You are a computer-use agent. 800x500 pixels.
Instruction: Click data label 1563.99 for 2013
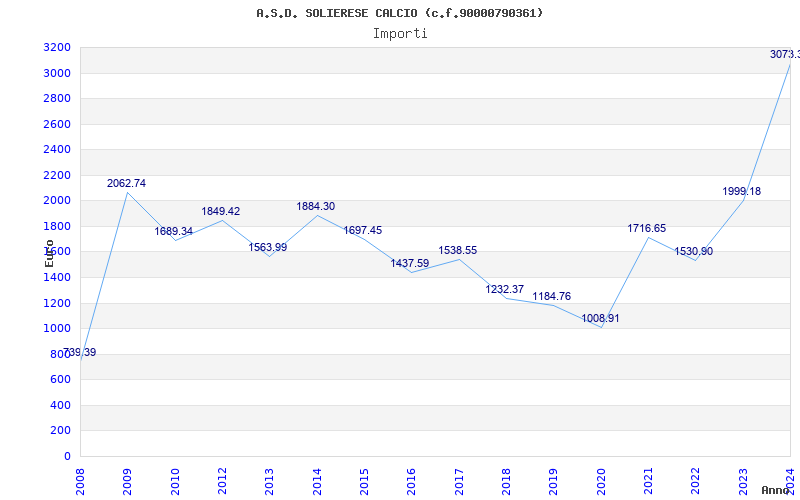[x=268, y=247]
